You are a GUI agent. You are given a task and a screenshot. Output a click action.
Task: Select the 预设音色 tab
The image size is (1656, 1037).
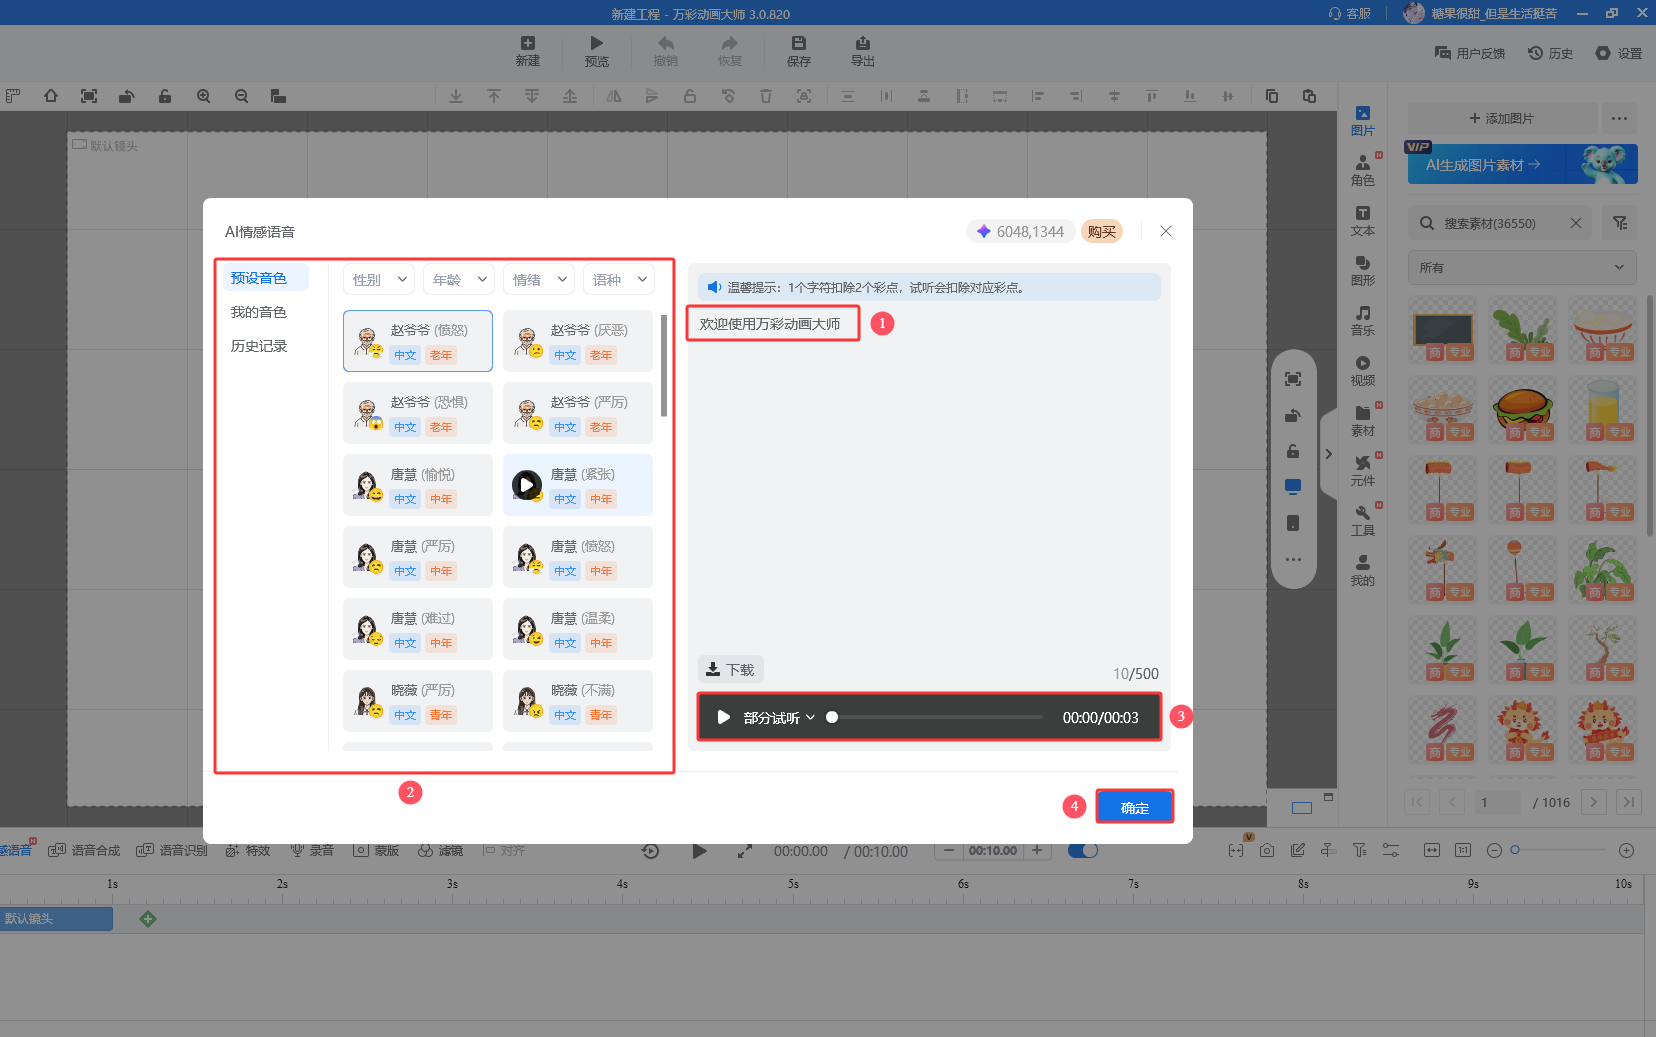(265, 278)
